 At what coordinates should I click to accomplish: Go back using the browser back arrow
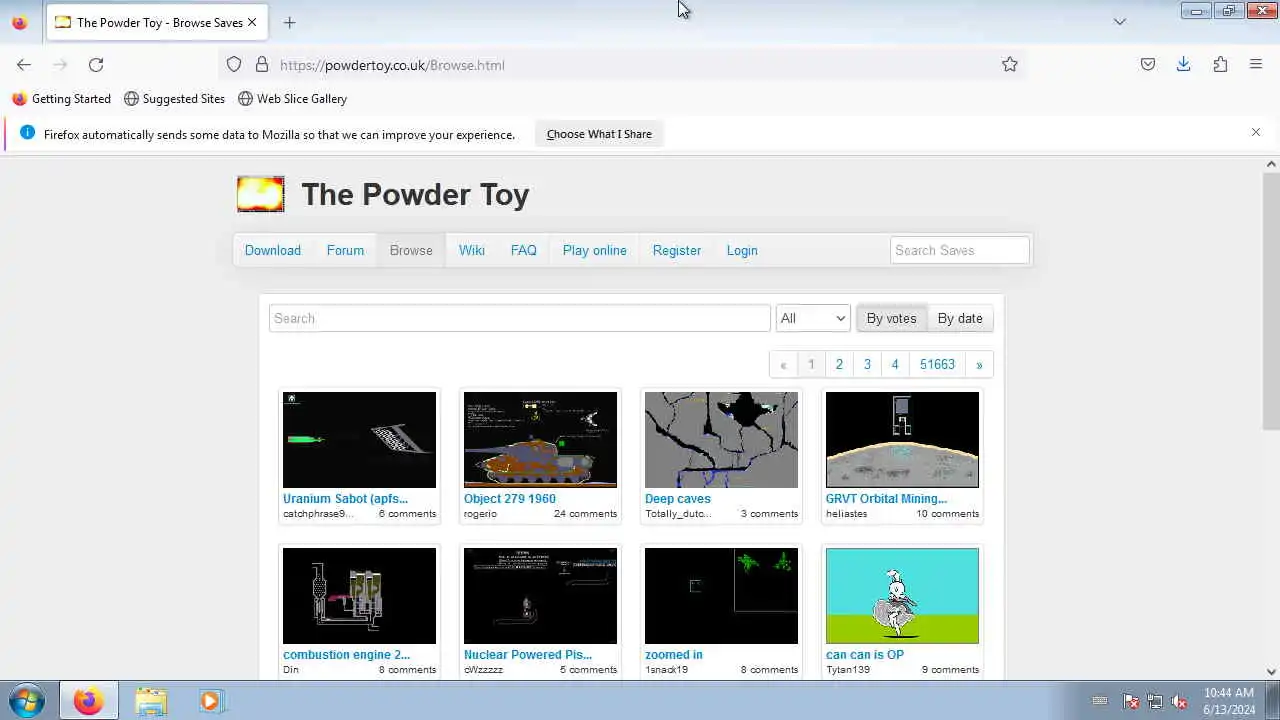click(x=24, y=65)
